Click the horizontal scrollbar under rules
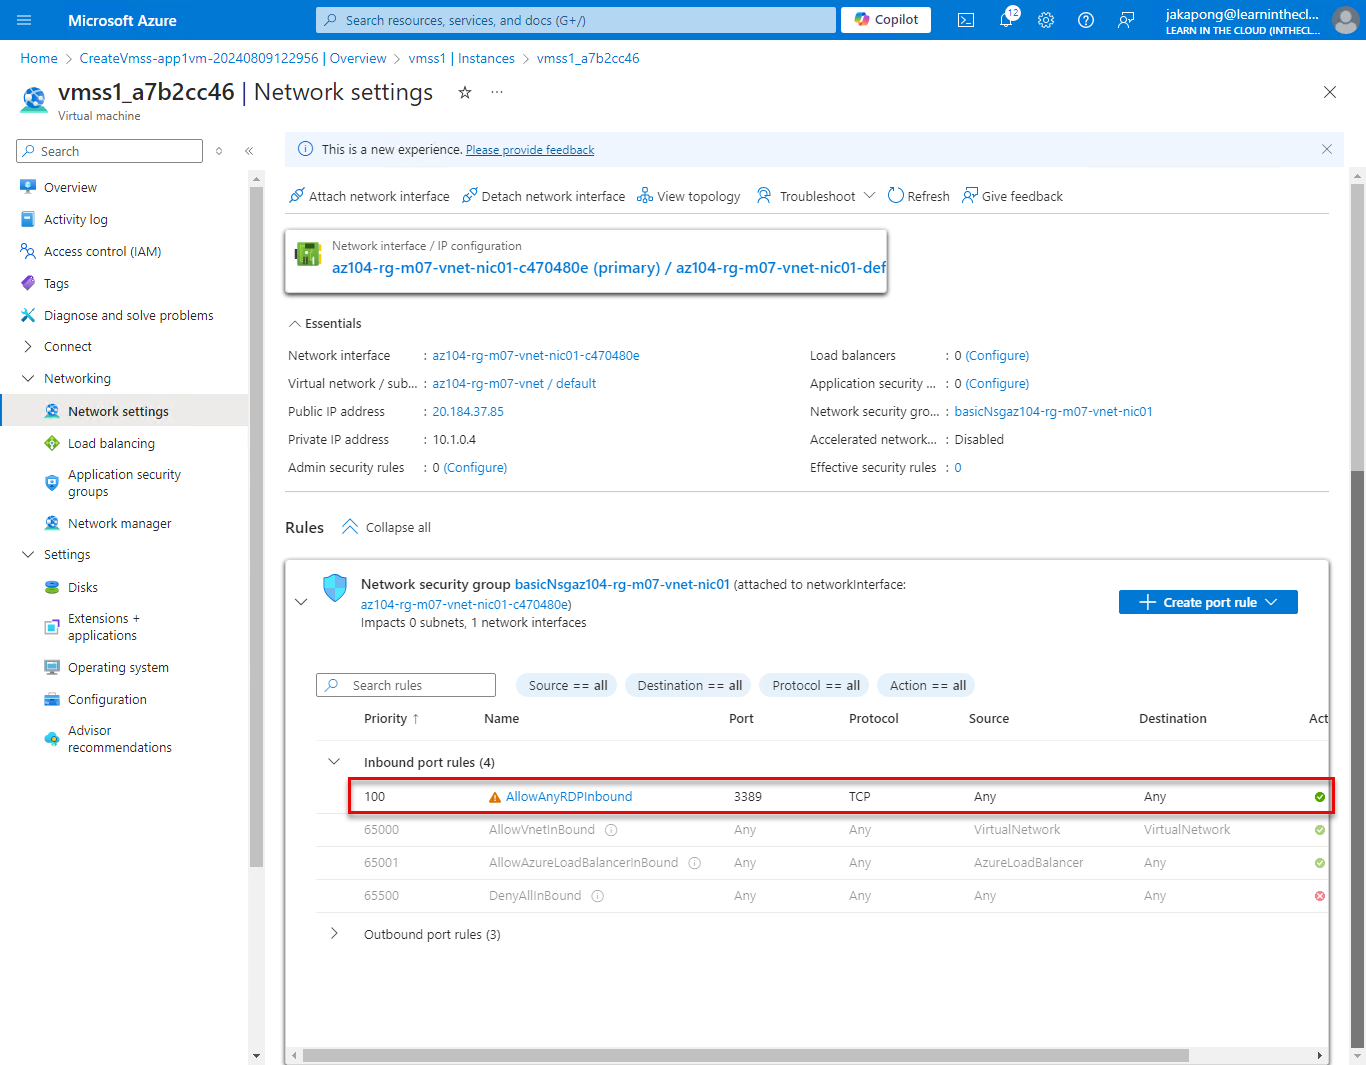The width and height of the screenshot is (1366, 1065). tap(745, 1055)
